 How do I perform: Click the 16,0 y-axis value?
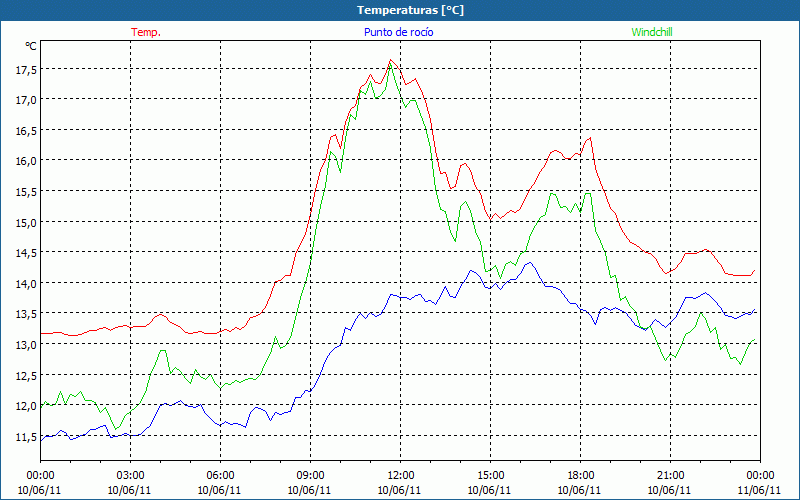coord(26,161)
